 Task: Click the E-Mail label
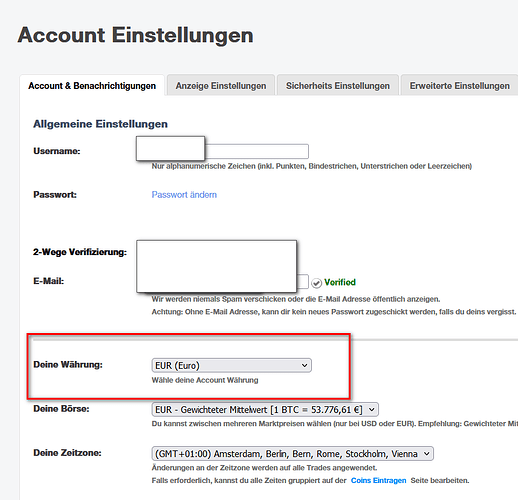tap(49, 281)
